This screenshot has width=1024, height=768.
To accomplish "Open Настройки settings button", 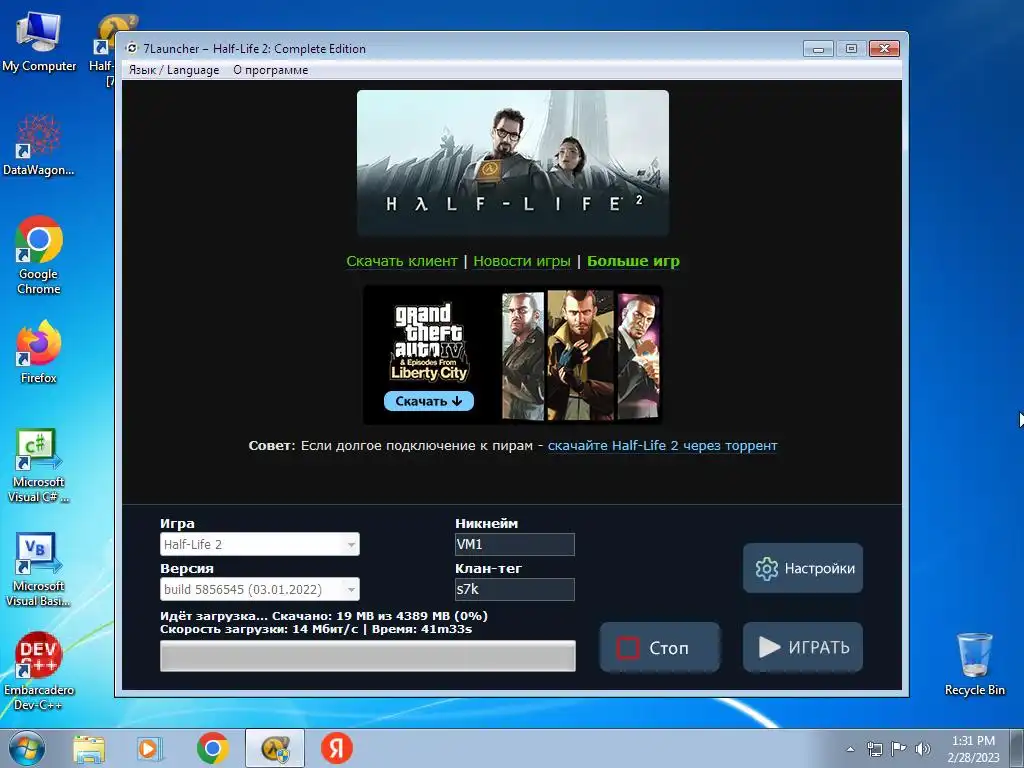I will [x=803, y=568].
